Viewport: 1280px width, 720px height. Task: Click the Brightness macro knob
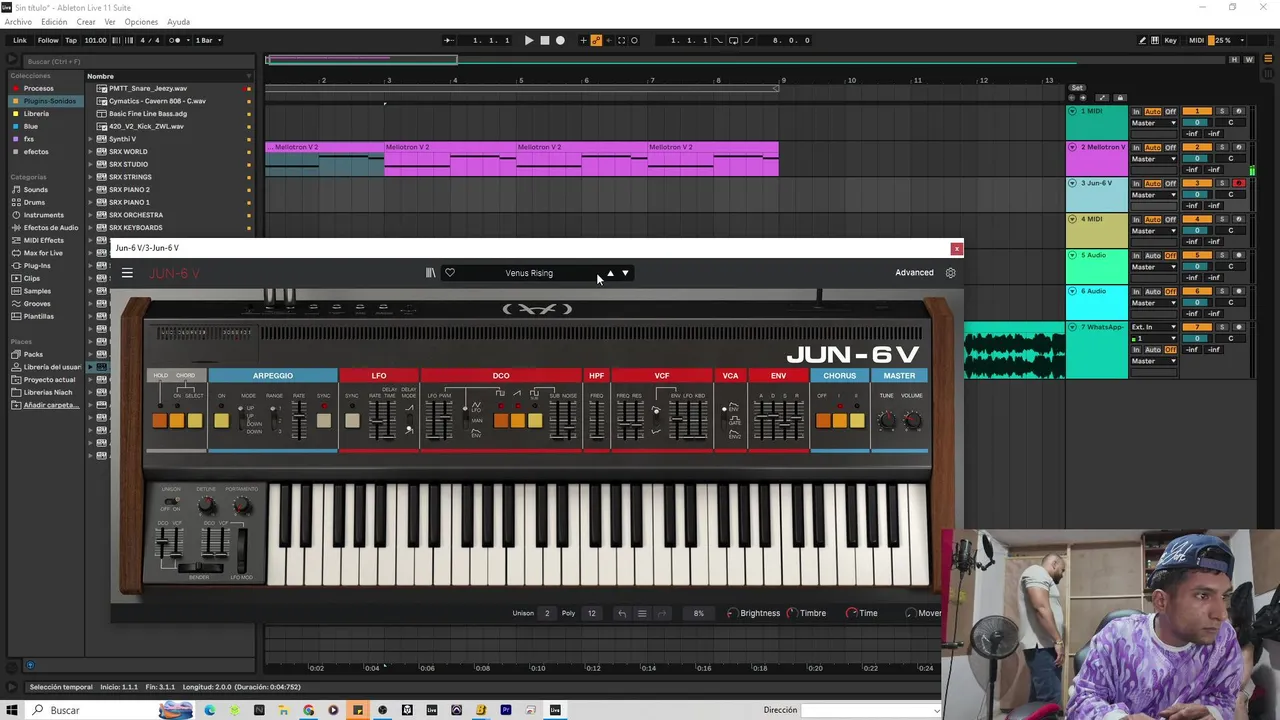tap(733, 613)
